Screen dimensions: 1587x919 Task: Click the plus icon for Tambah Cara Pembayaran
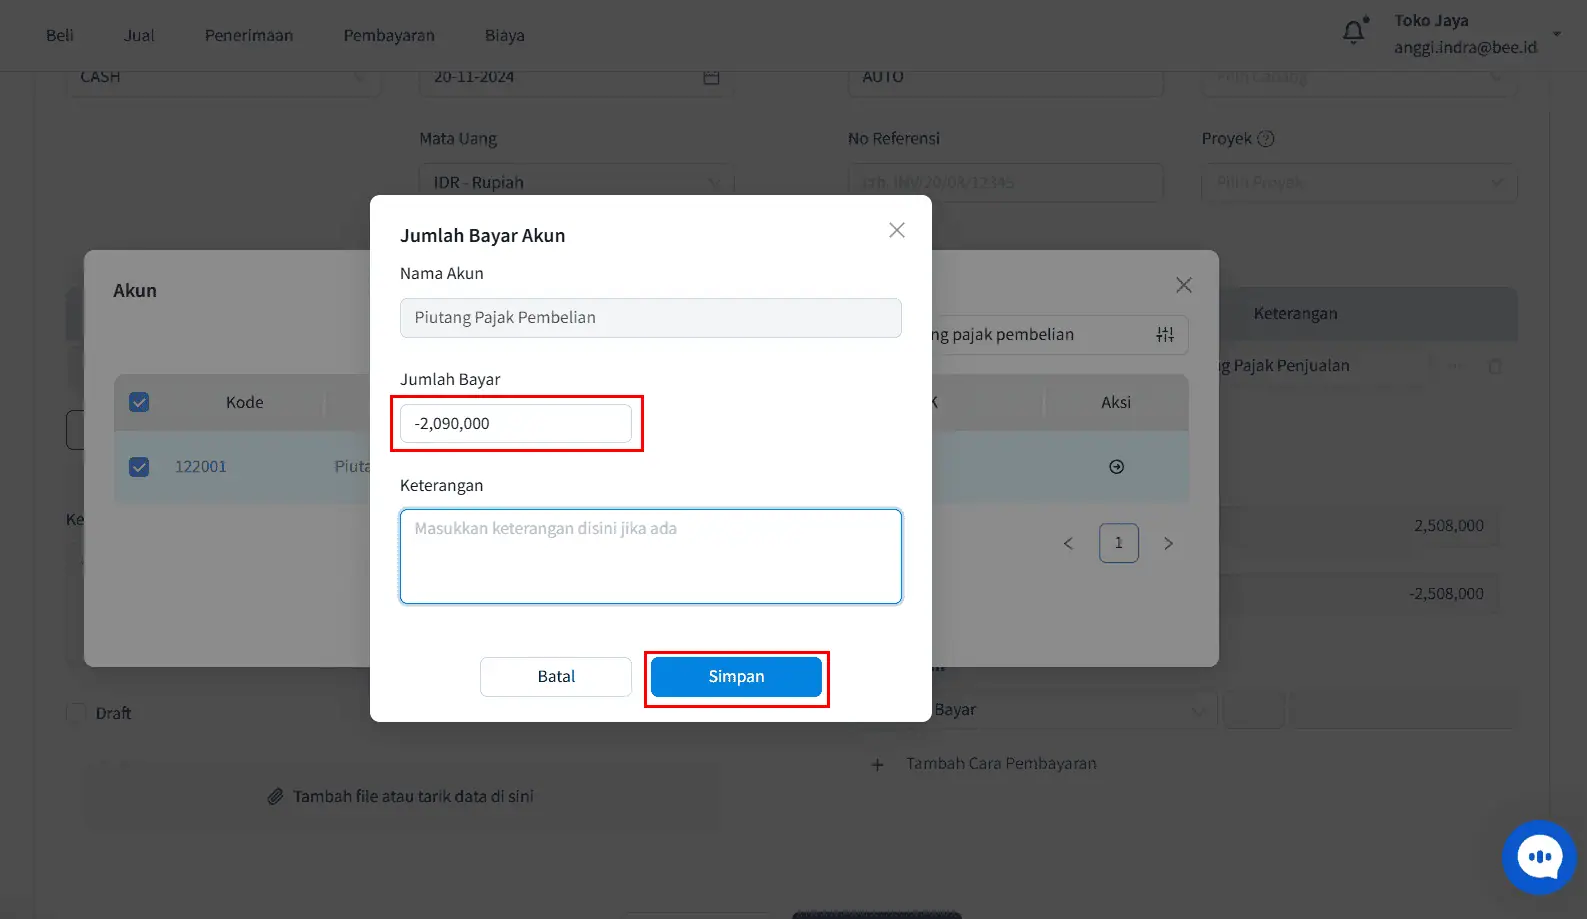877,765
